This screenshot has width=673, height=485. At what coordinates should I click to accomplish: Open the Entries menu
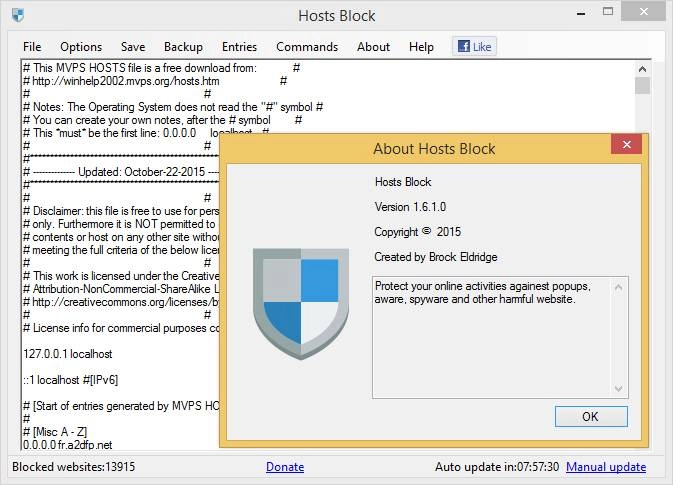click(239, 47)
